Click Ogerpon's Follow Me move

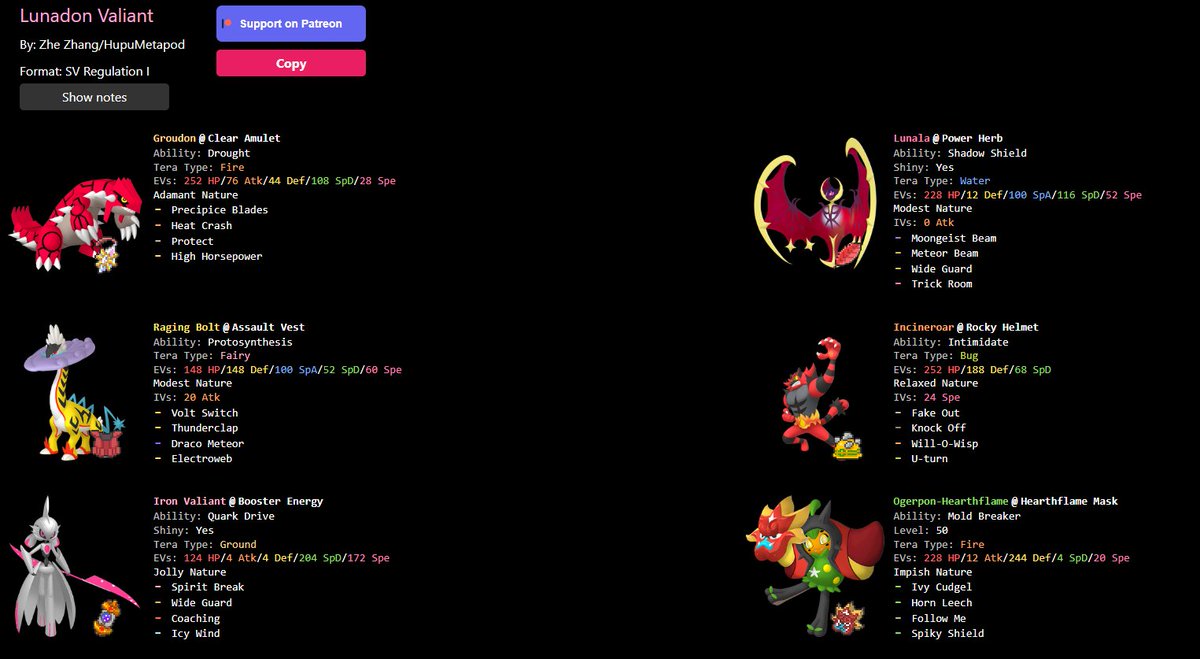[x=938, y=618]
